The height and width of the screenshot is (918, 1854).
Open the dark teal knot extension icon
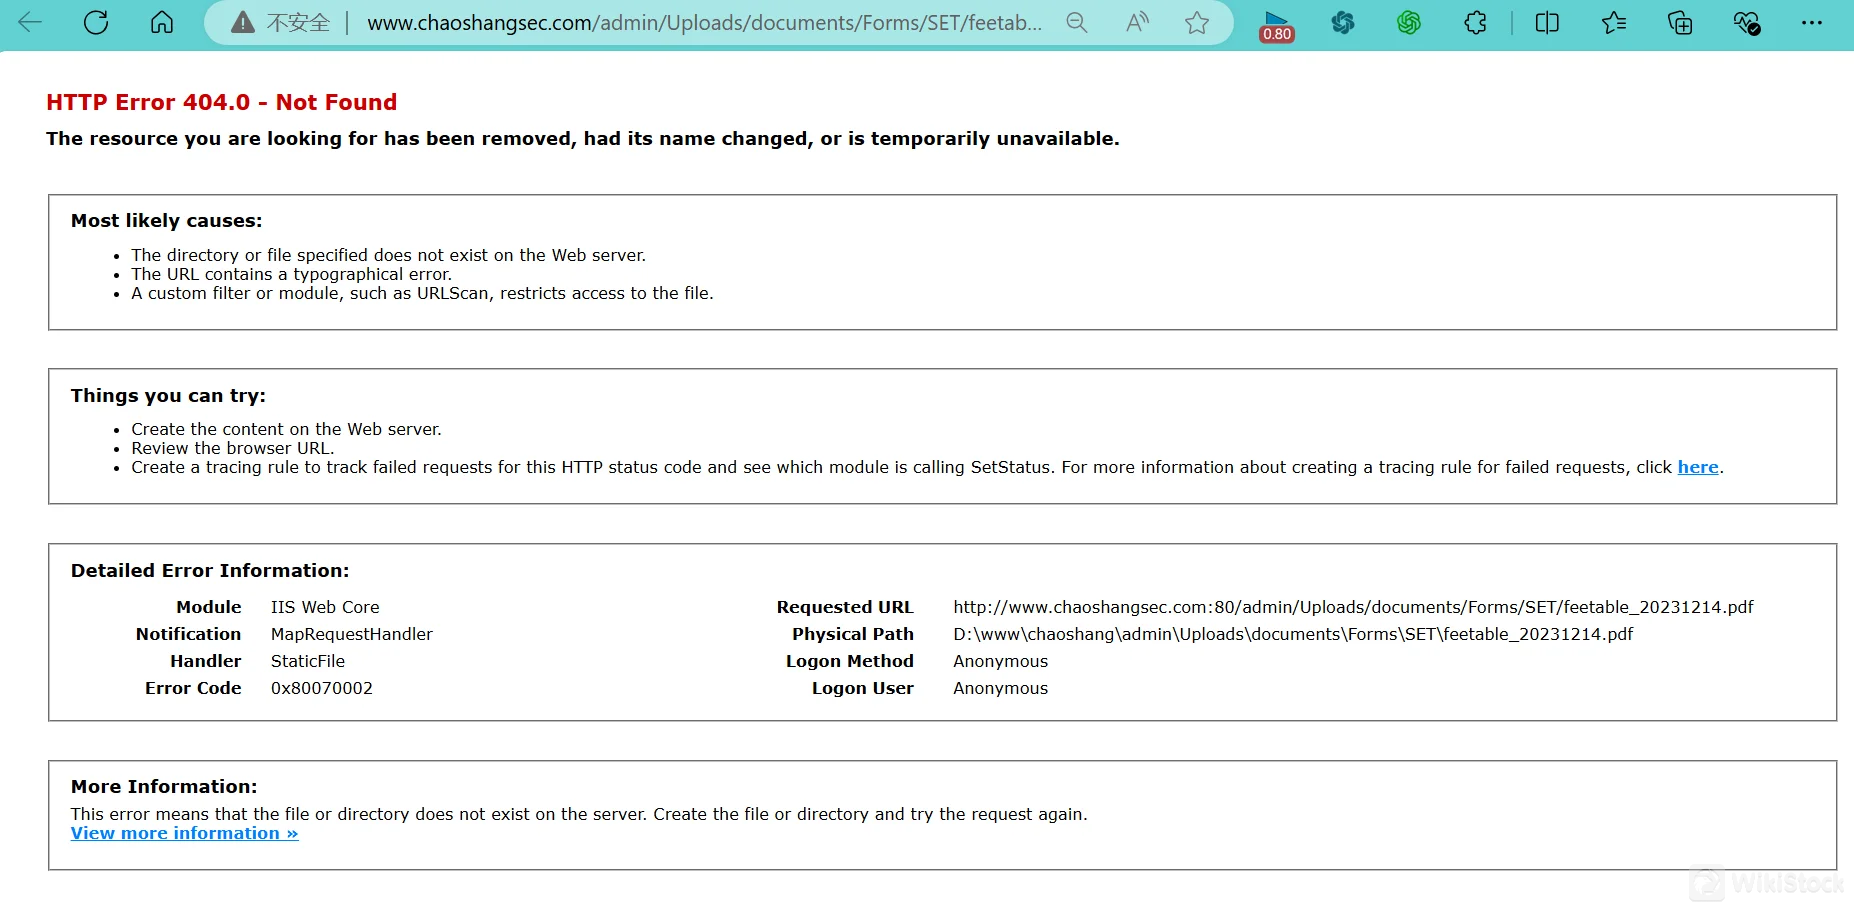(x=1343, y=22)
